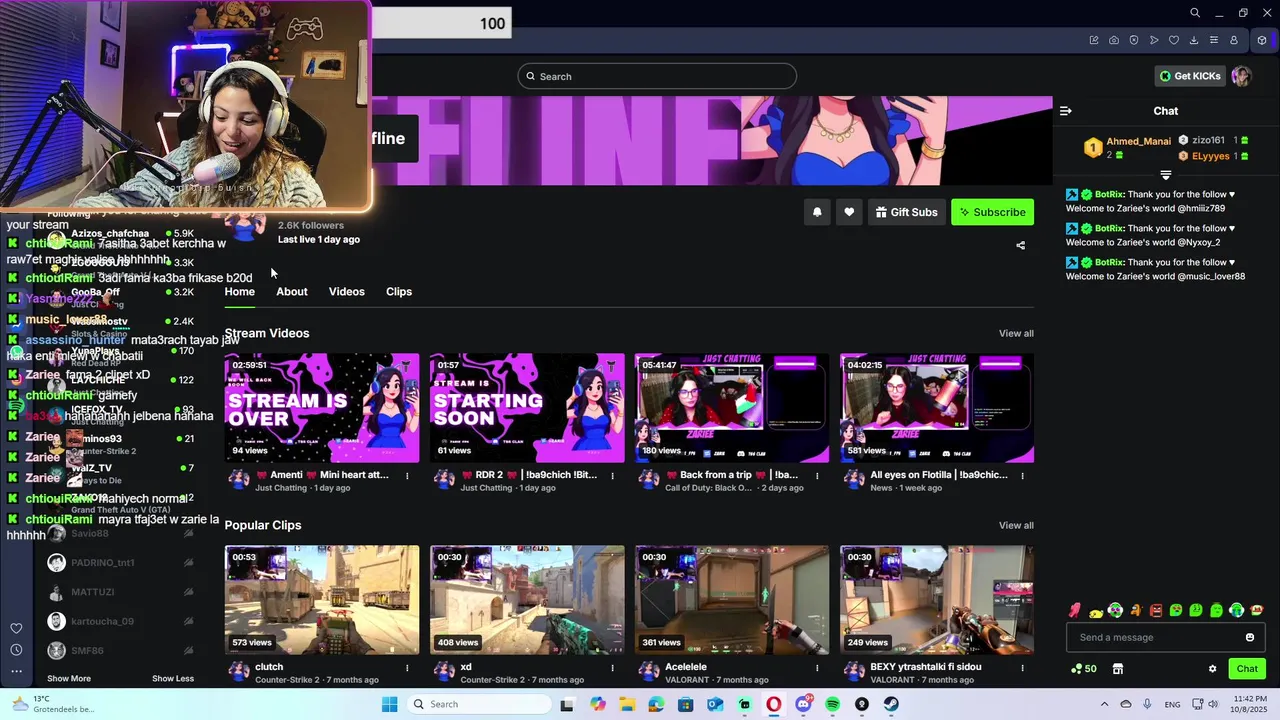Open options menu for Acelelele clip
This screenshot has height=720, width=1280.
(x=817, y=667)
